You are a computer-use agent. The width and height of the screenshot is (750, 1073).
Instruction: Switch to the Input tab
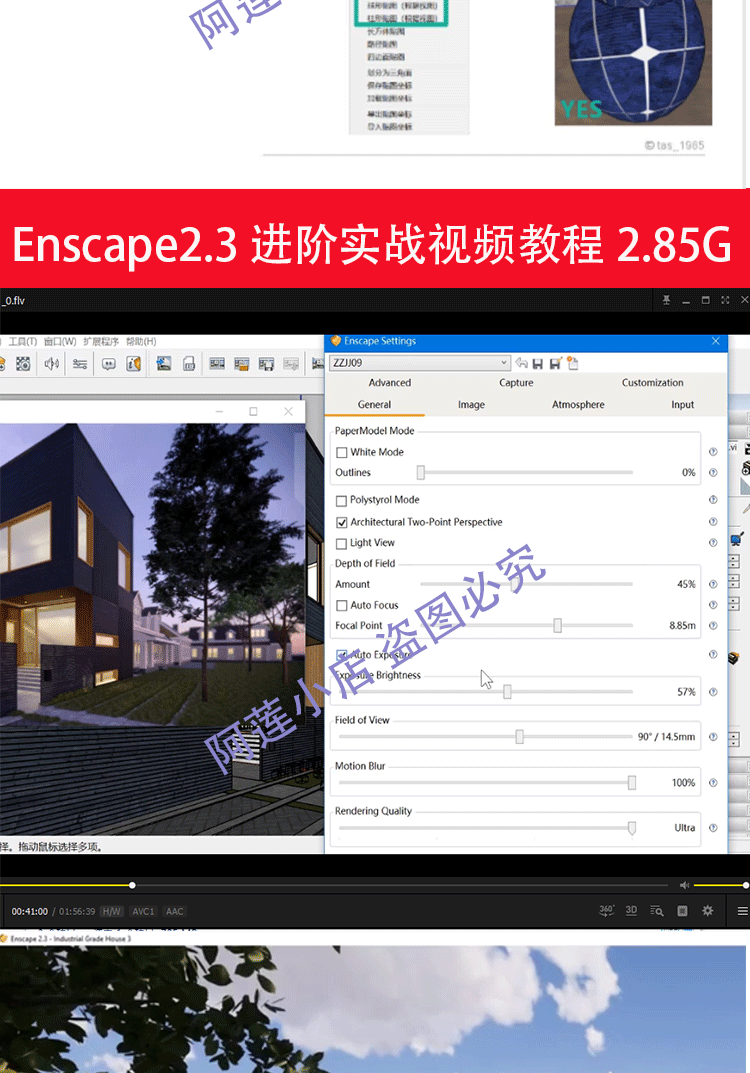pos(682,404)
